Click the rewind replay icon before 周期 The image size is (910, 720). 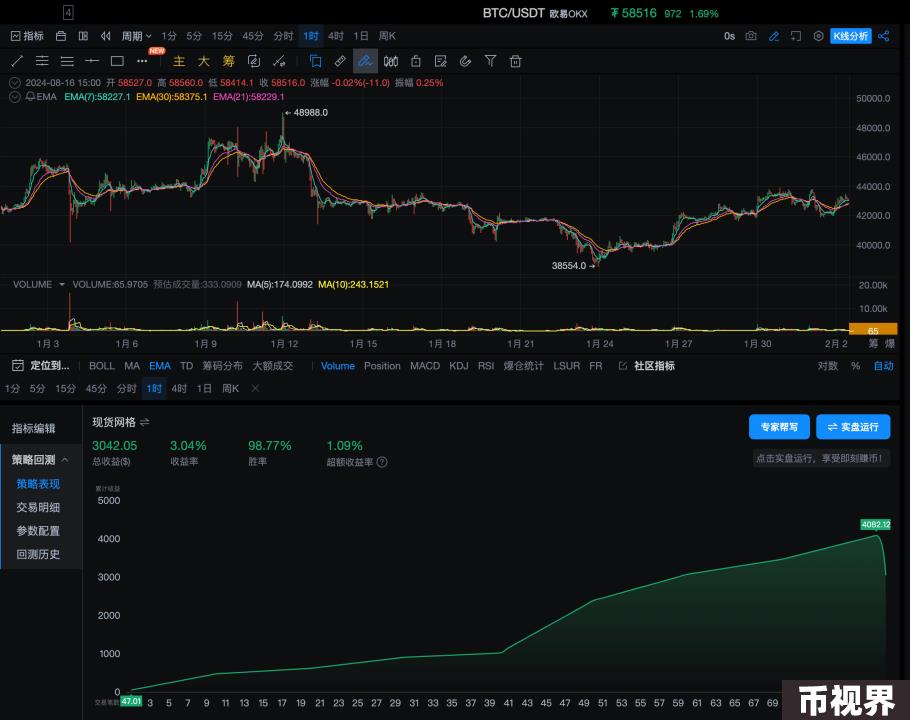[106, 36]
